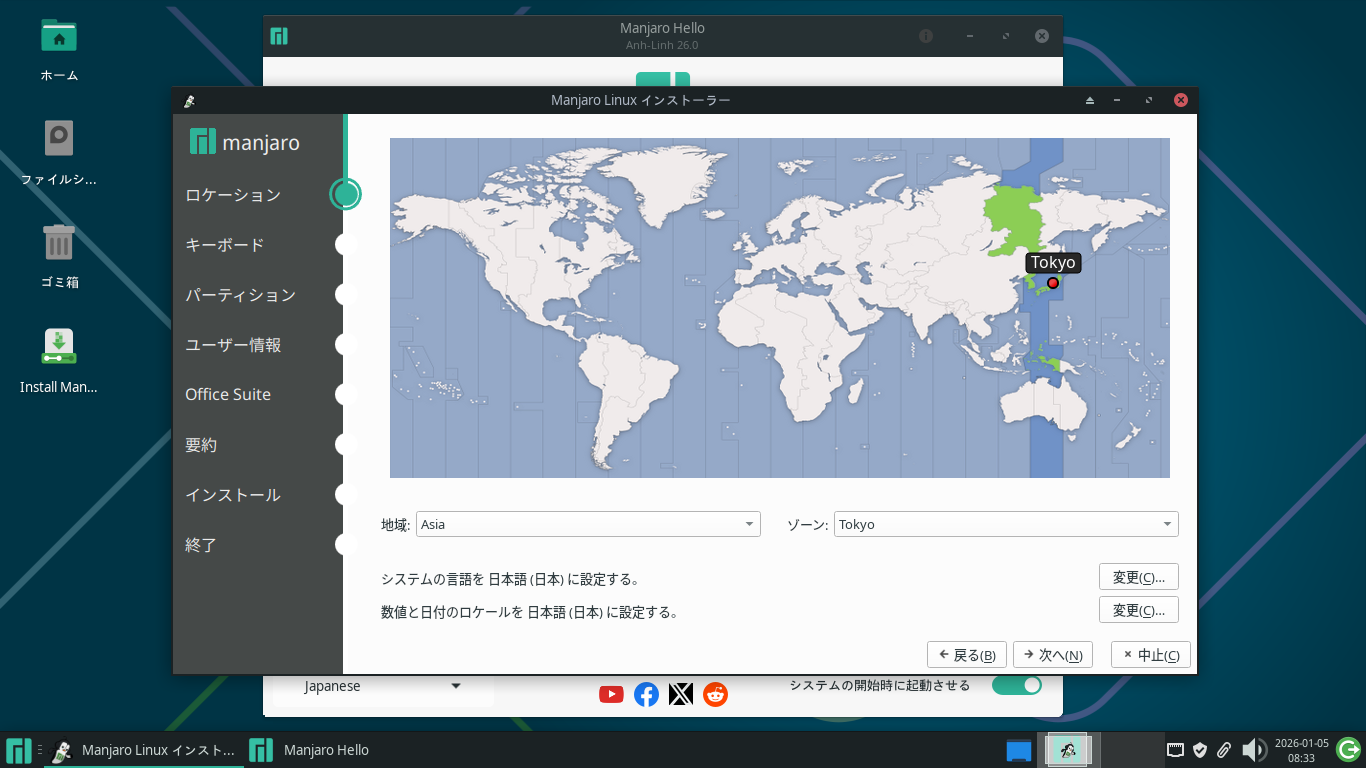The width and height of the screenshot is (1366, 768).
Task: Open Facebook link in Manjaro Hello
Action: coord(647,694)
